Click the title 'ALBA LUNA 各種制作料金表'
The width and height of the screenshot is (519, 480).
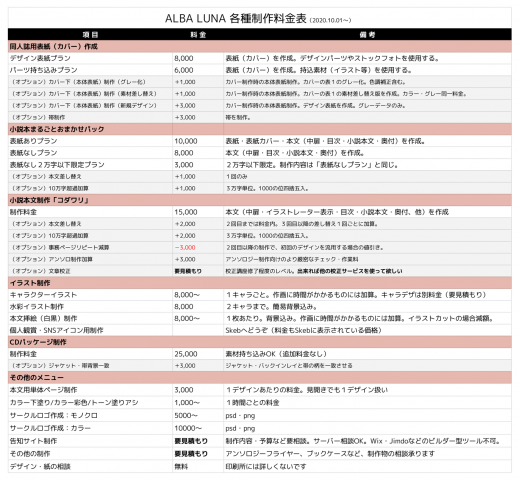pos(236,18)
